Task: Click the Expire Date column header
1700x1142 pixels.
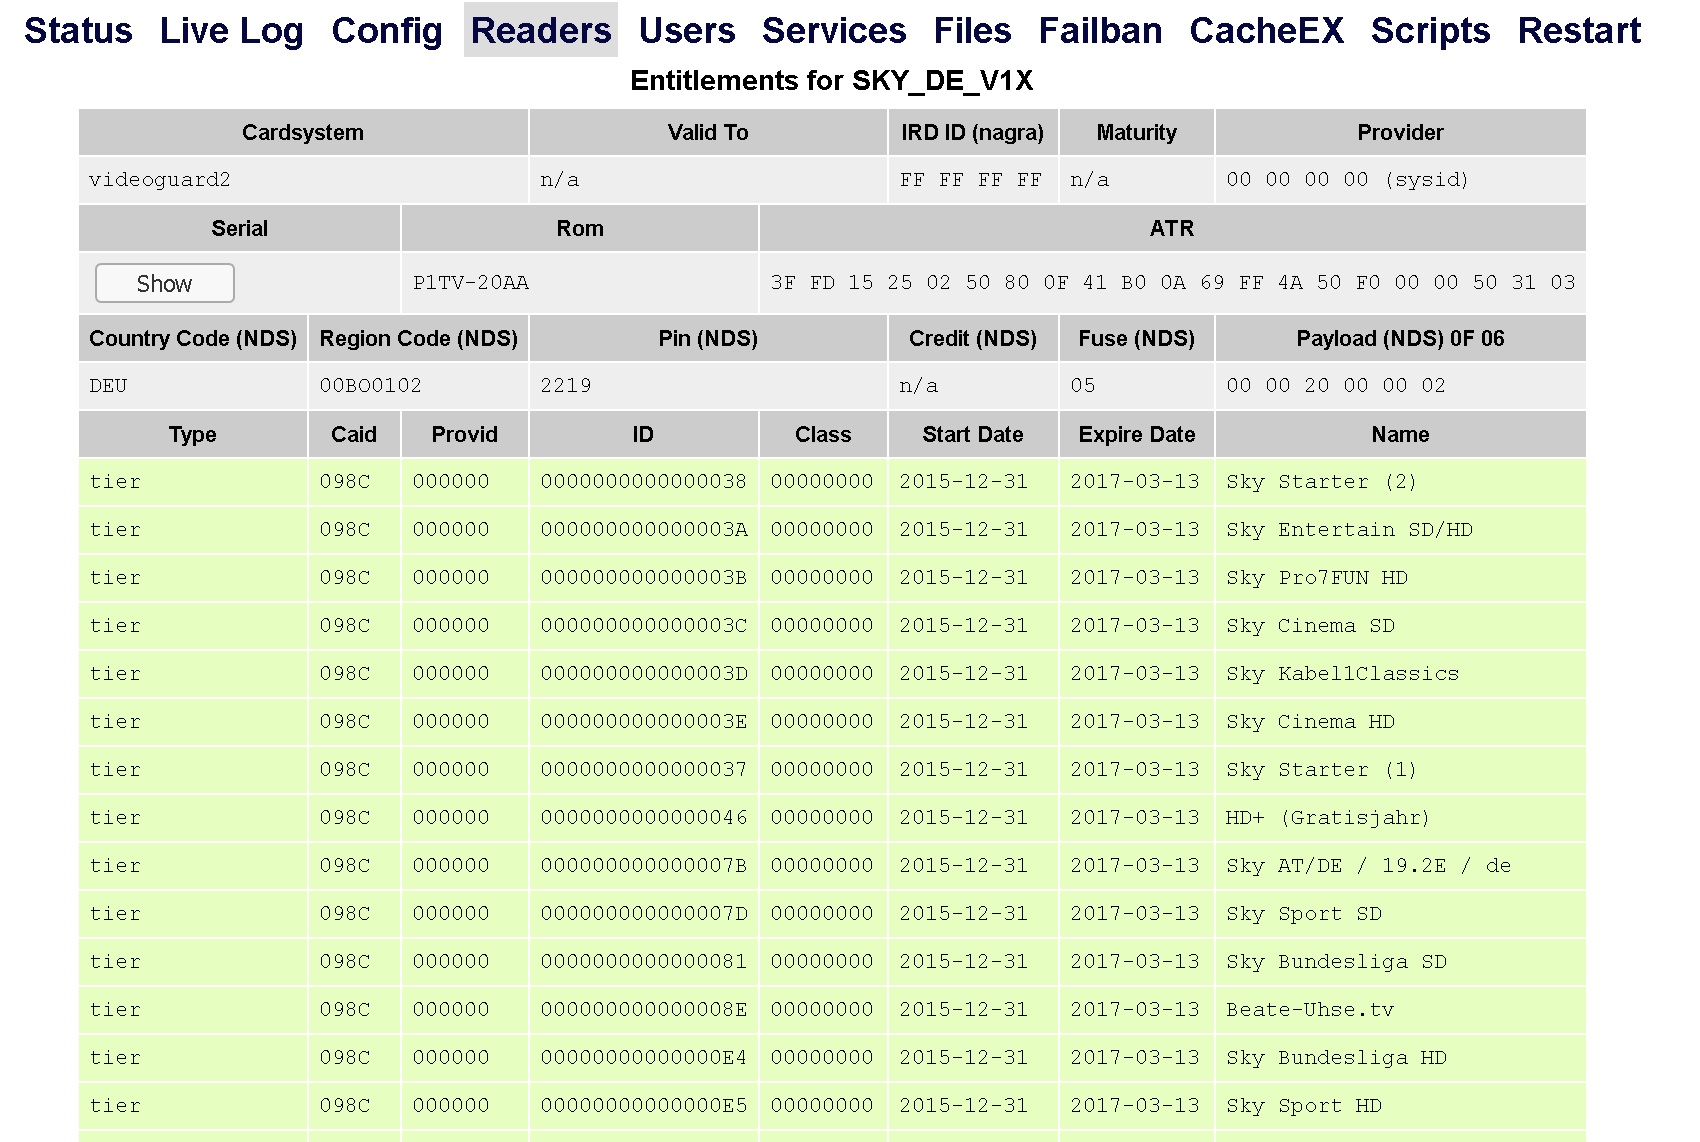Action: click(x=1137, y=434)
